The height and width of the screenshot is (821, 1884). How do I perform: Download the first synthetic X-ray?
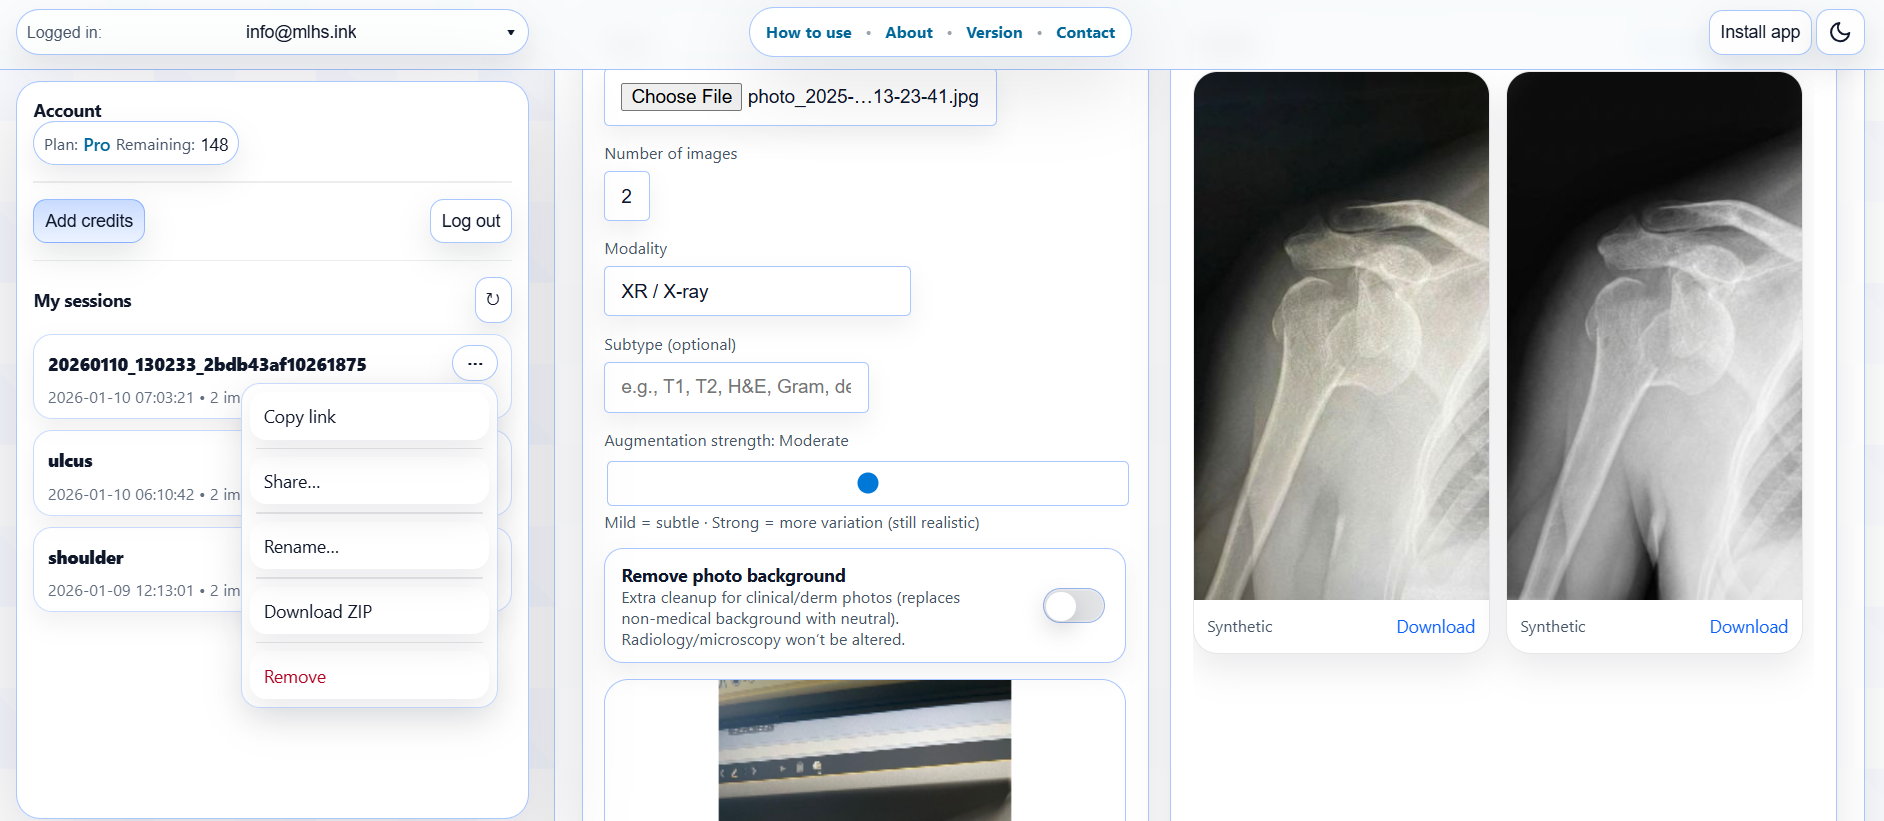point(1434,626)
